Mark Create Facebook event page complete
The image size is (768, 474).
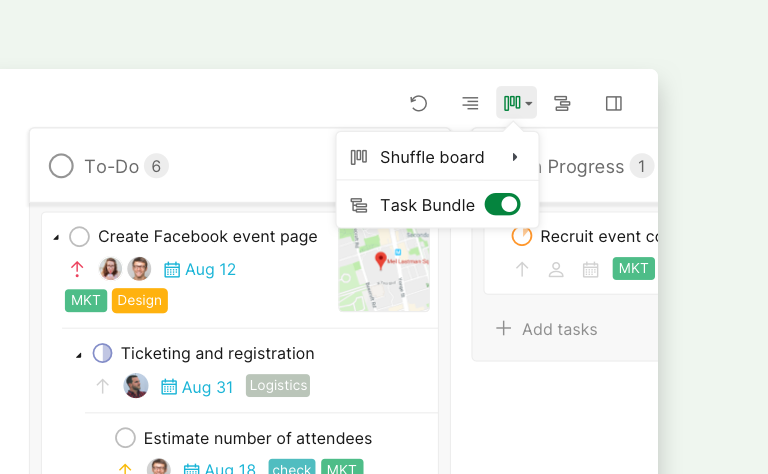click(79, 237)
